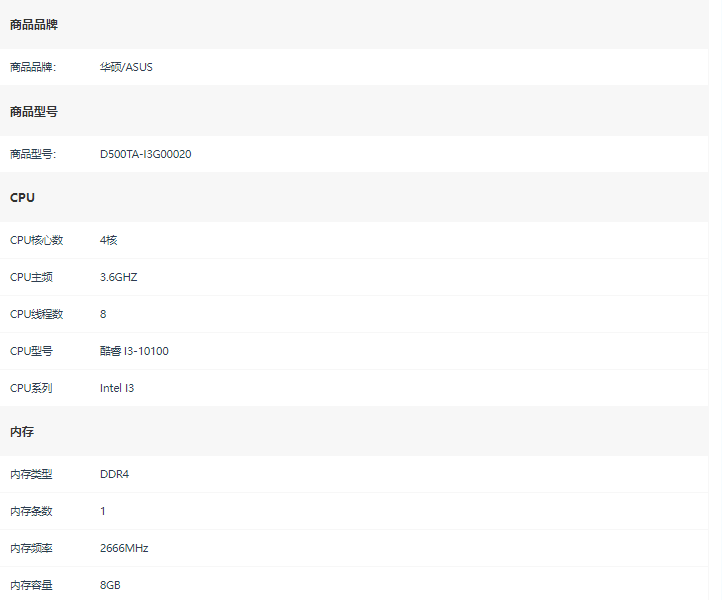Screen dimensions: 722x600
Task: Click the 酷睿 I3-10100 value
Action: [134, 351]
